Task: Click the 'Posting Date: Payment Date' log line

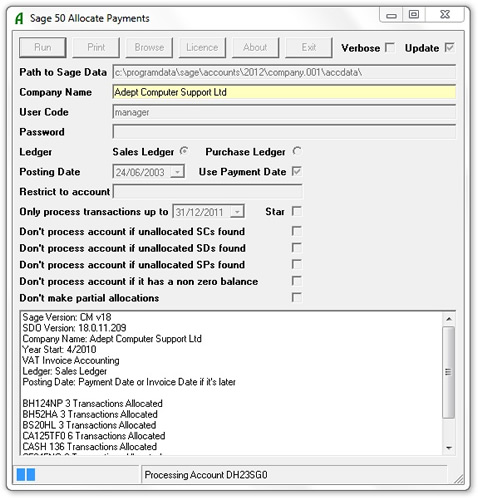Action: (x=129, y=382)
